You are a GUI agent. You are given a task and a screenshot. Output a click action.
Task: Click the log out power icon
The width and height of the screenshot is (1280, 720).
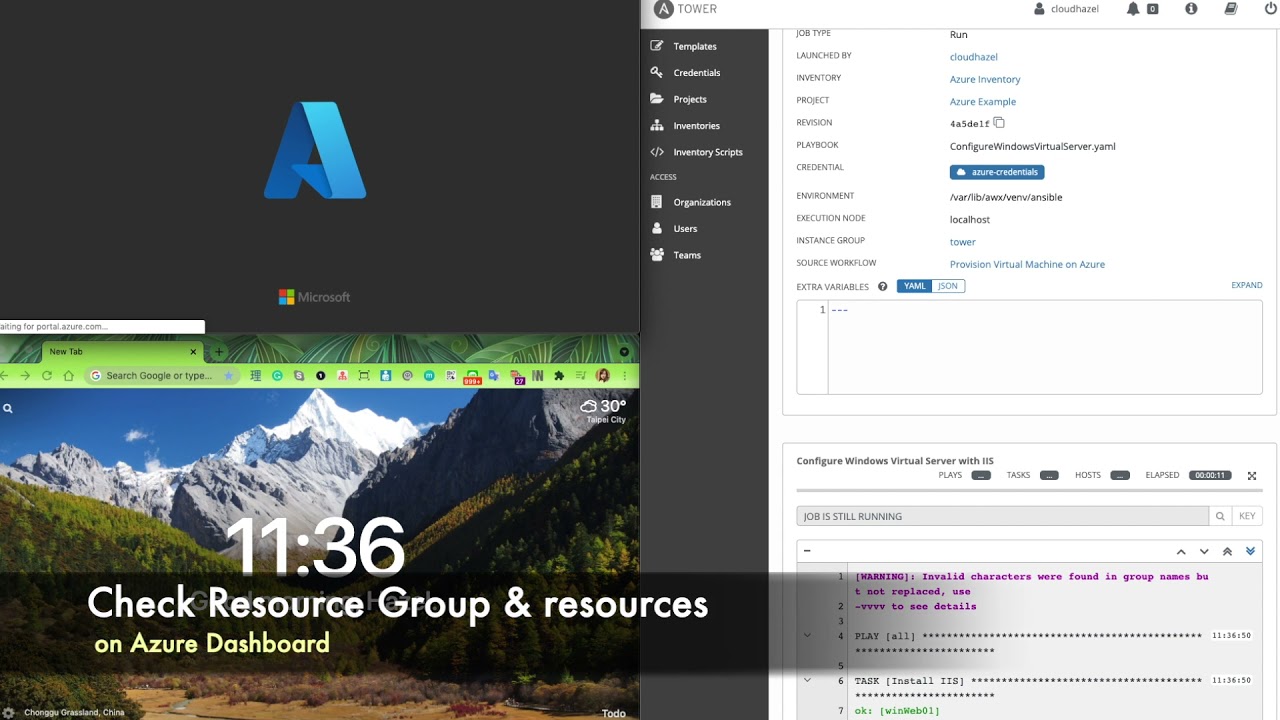point(1271,9)
